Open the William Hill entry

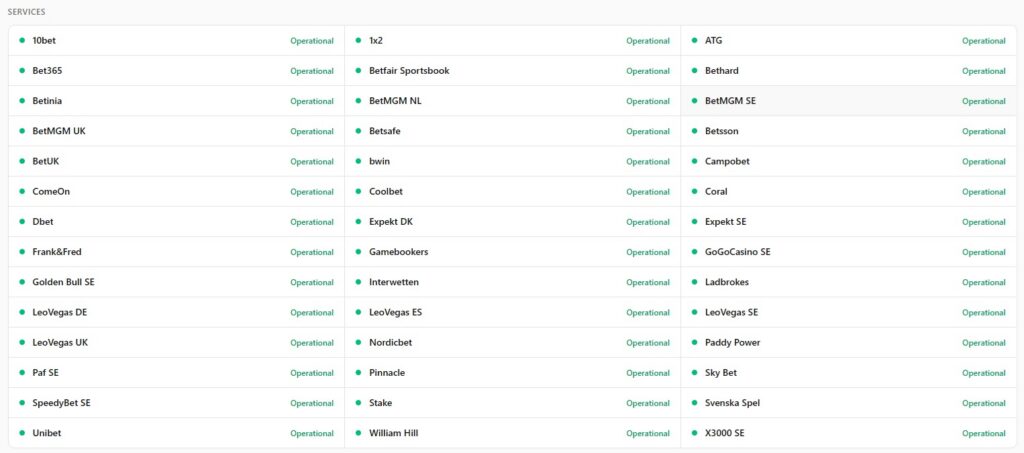coord(513,433)
